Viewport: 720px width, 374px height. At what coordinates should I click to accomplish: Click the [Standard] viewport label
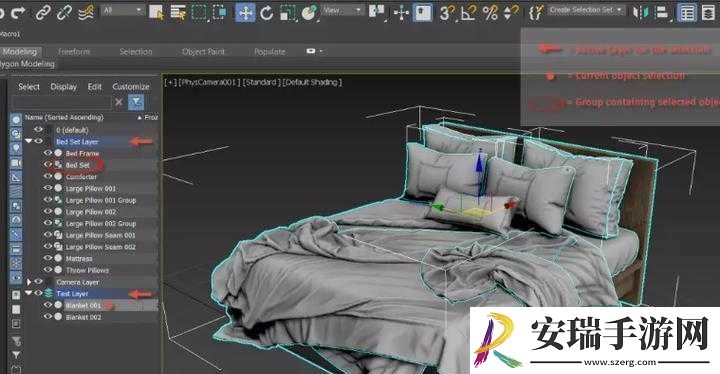tap(260, 82)
